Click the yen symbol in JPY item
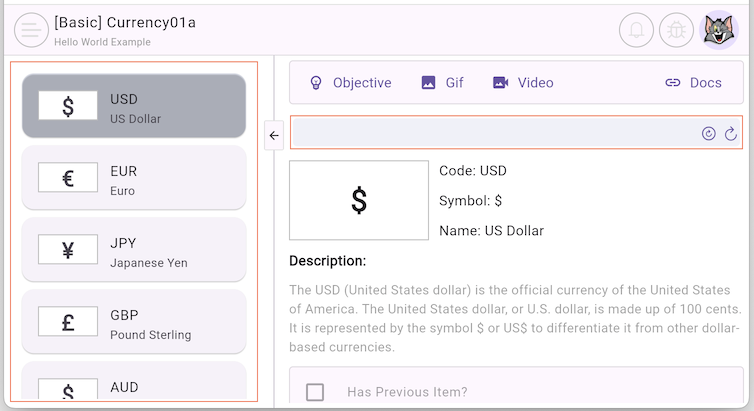This screenshot has width=754, height=411. pyautogui.click(x=68, y=250)
